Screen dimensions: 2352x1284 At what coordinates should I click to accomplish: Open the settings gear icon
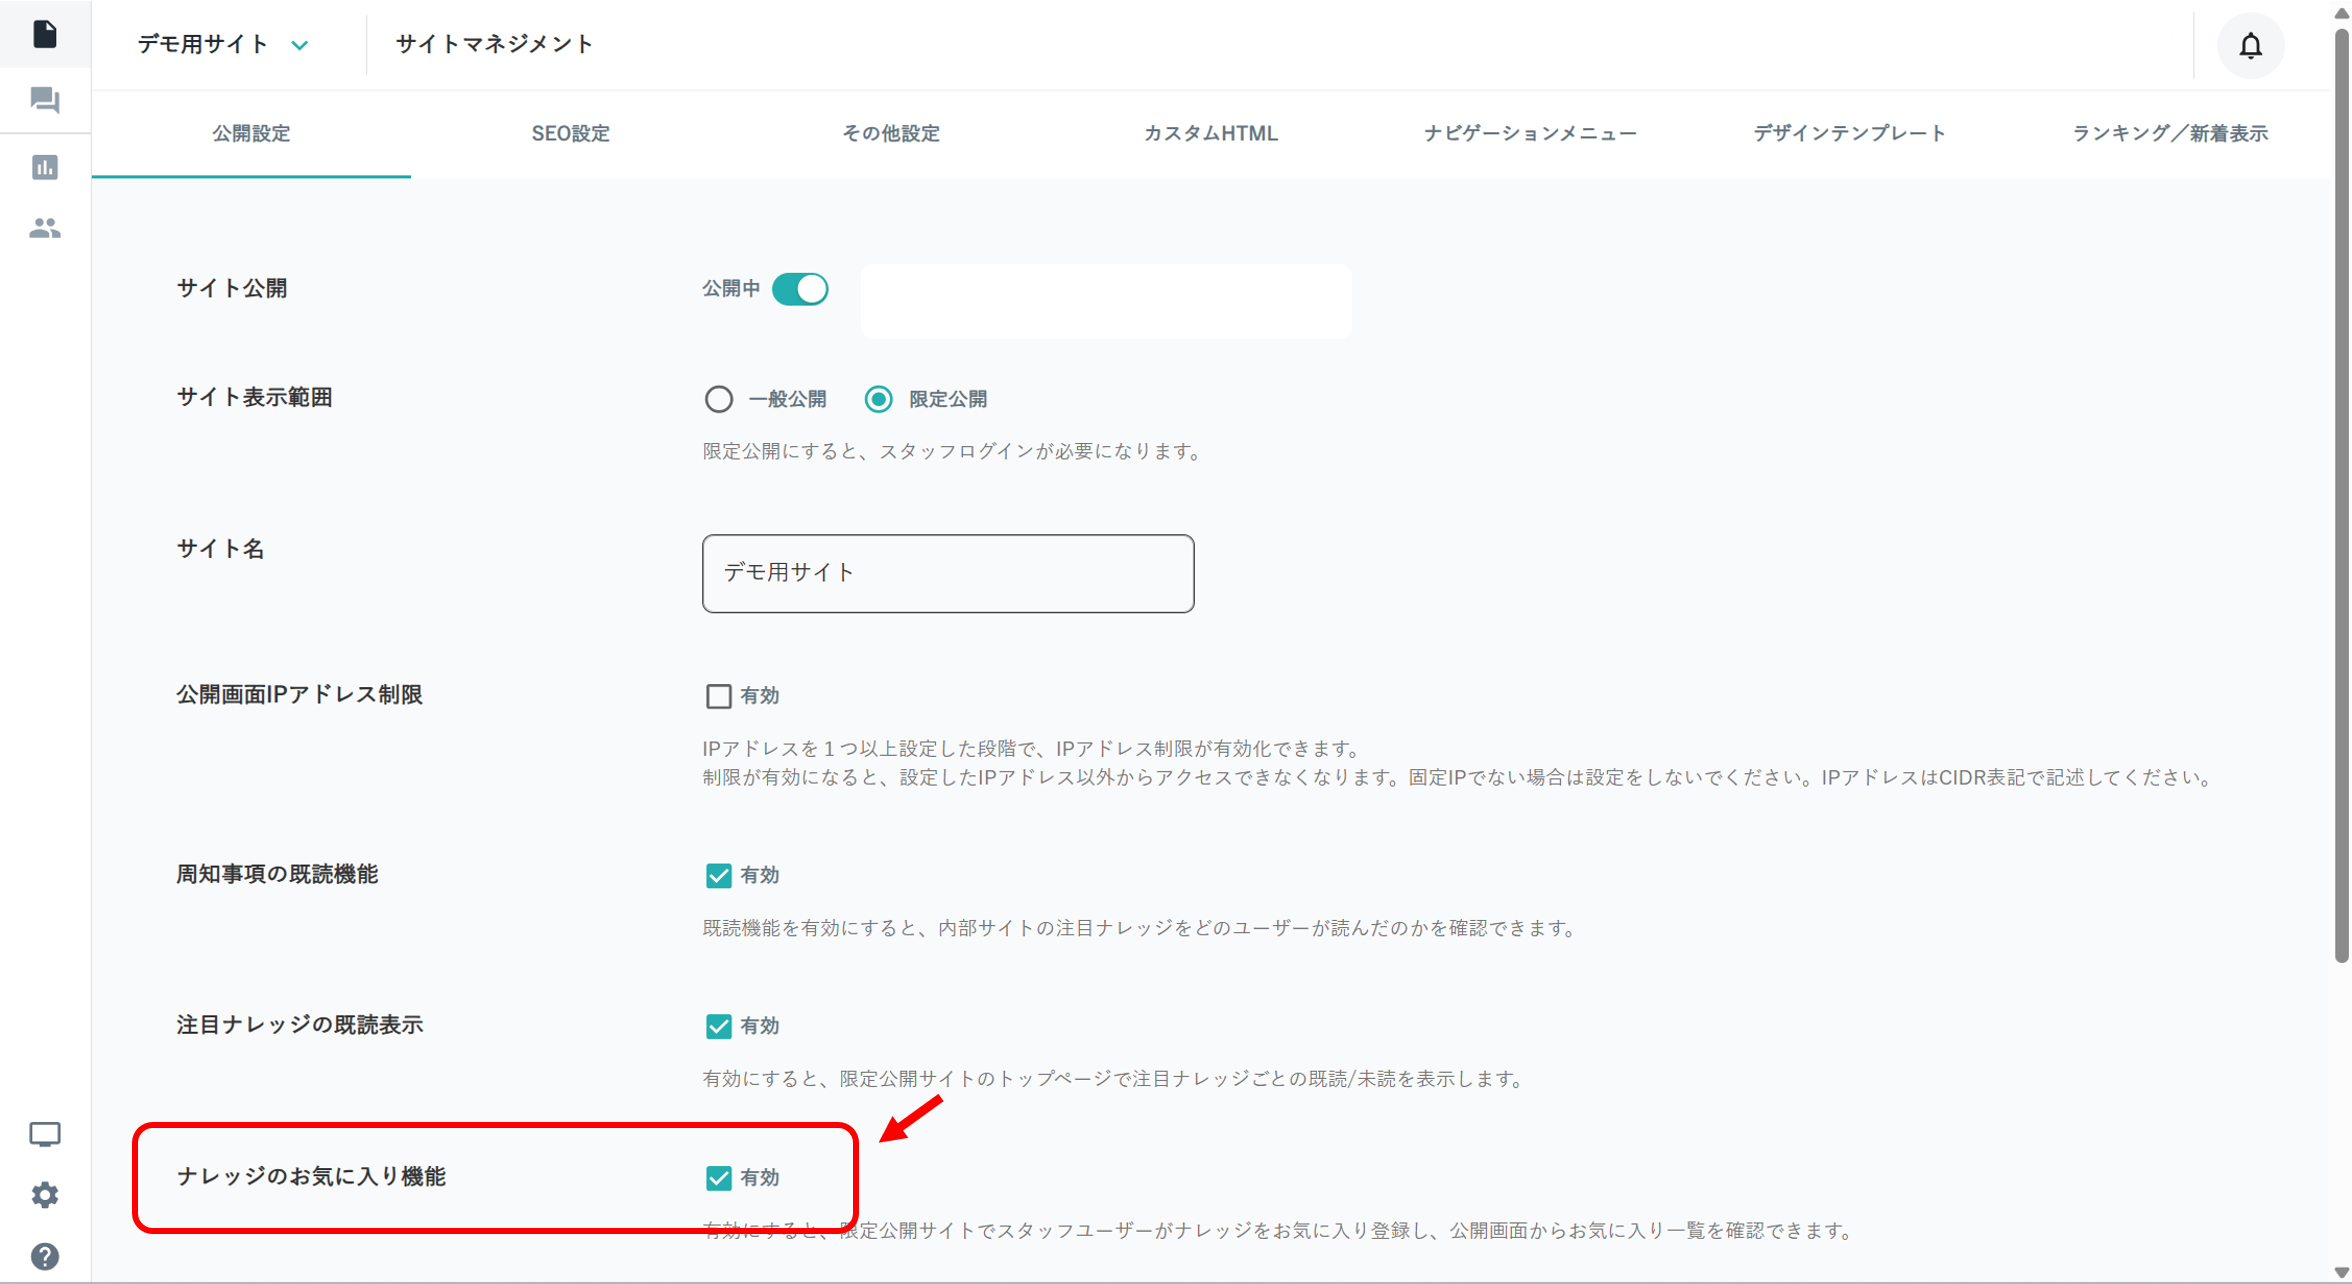pyautogui.click(x=45, y=1195)
